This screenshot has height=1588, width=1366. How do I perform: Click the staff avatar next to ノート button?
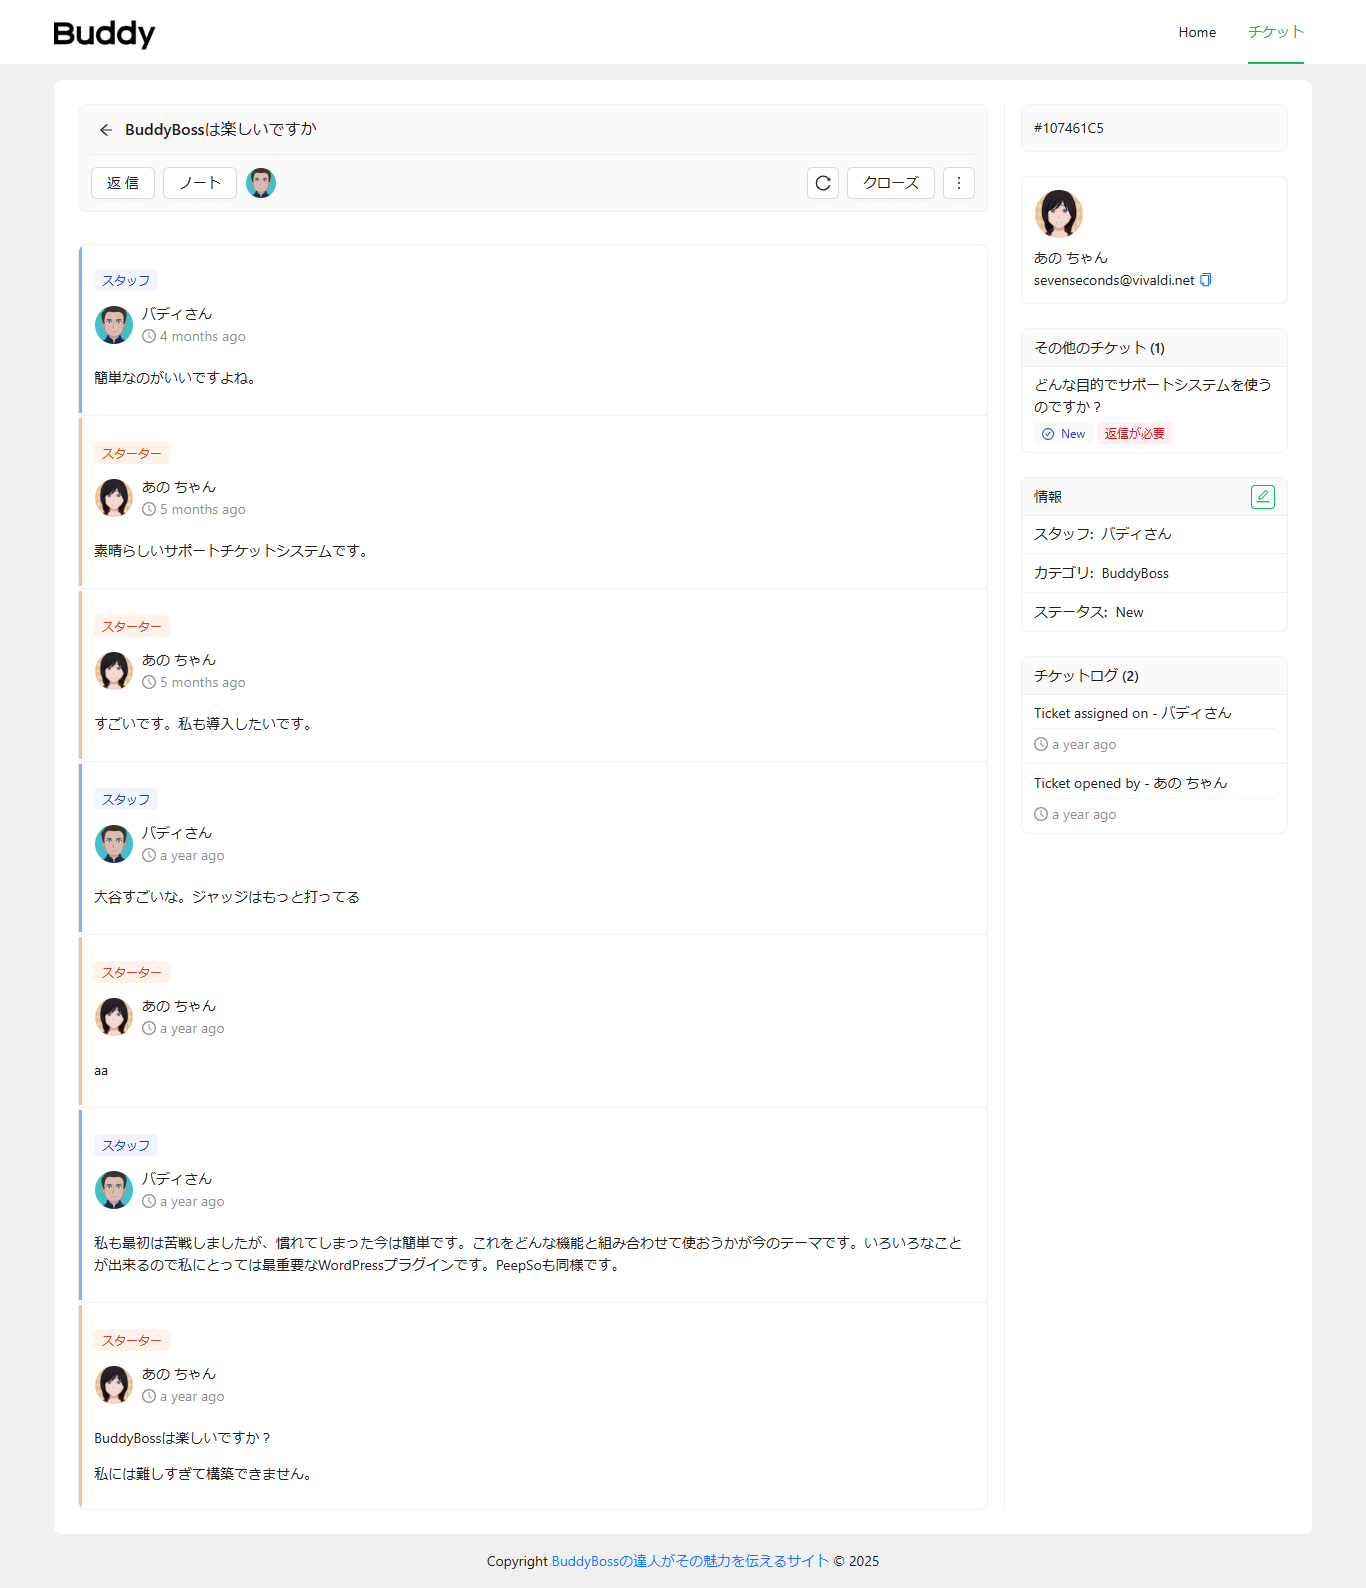click(x=261, y=183)
